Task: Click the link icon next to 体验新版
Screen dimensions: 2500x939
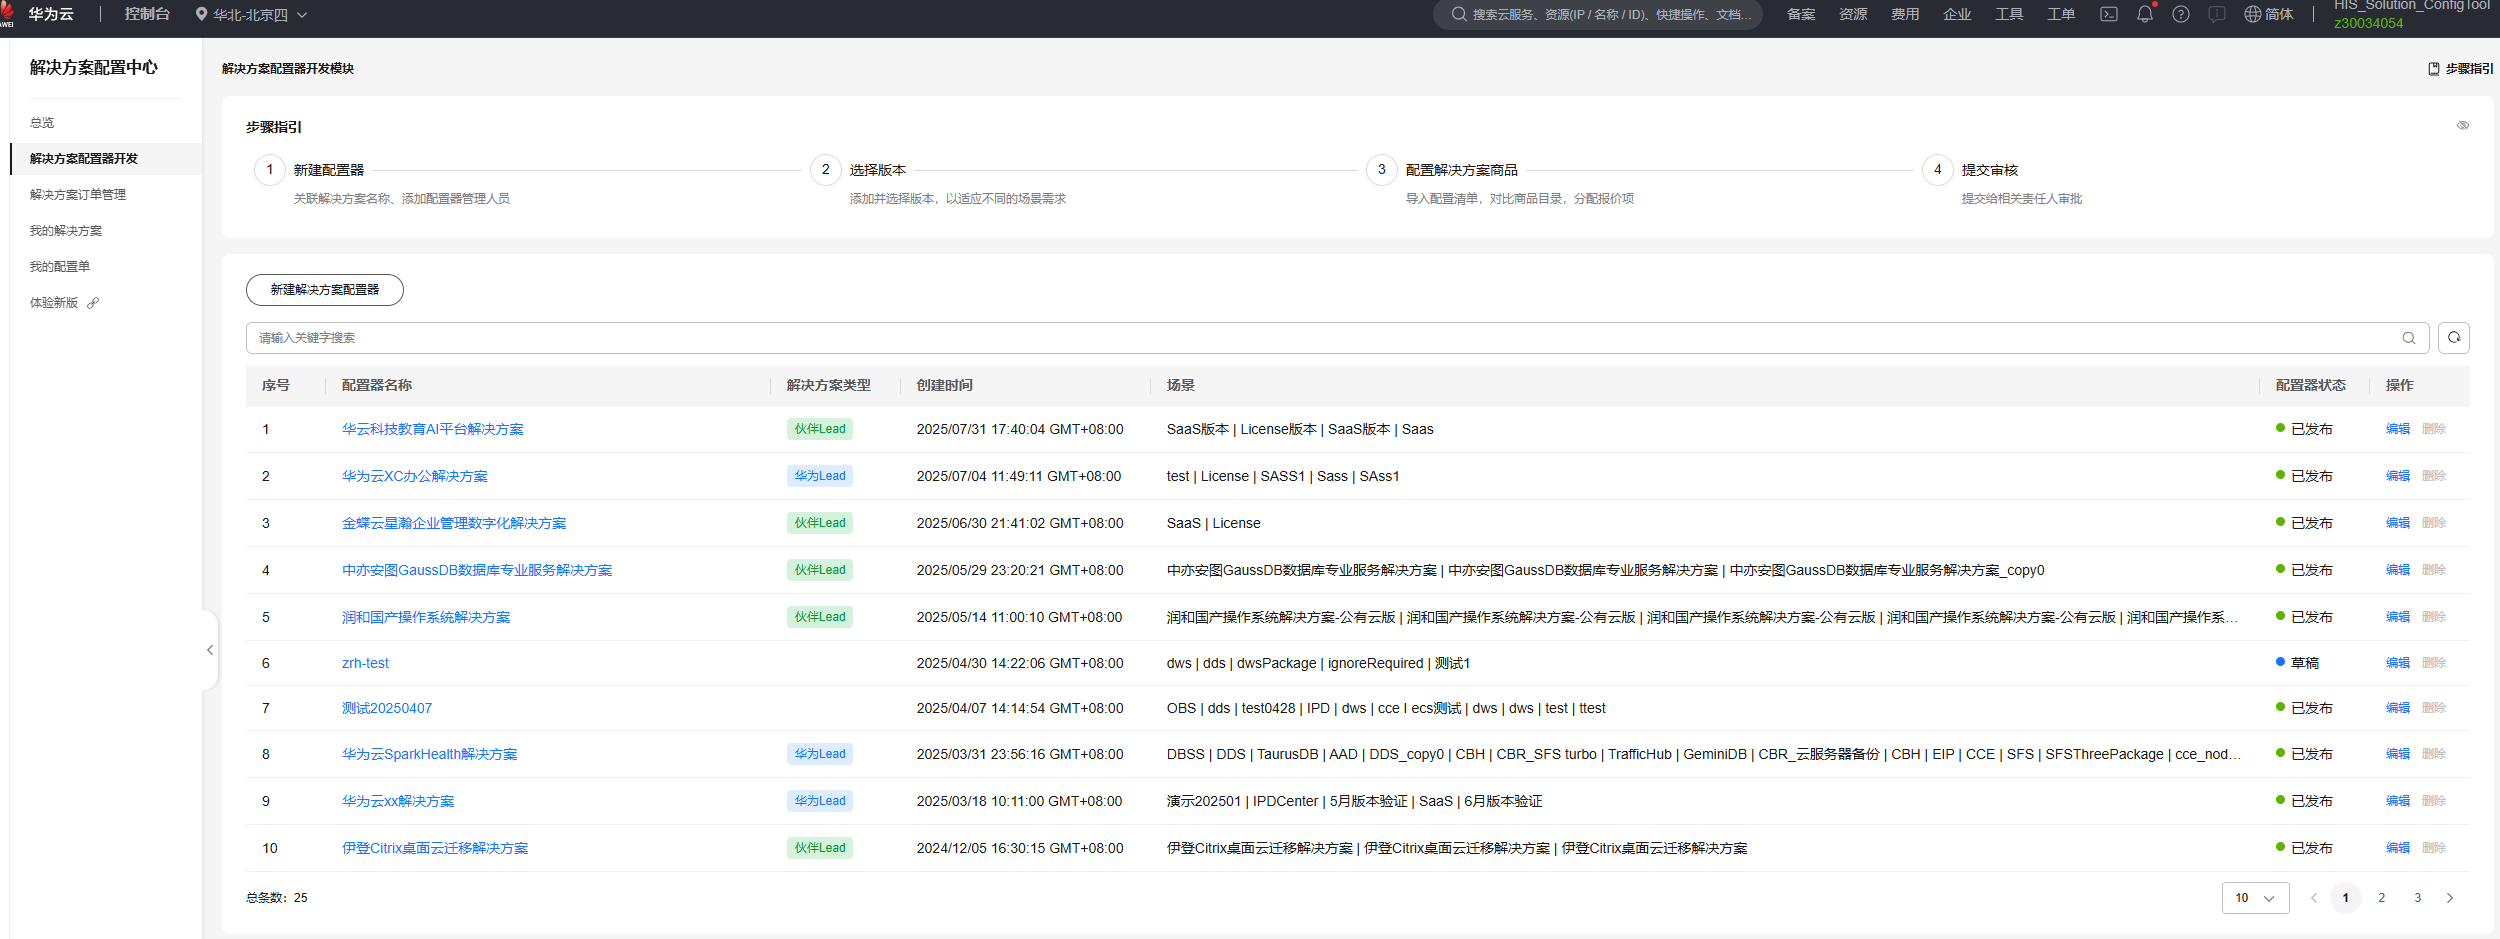Action: [x=93, y=303]
